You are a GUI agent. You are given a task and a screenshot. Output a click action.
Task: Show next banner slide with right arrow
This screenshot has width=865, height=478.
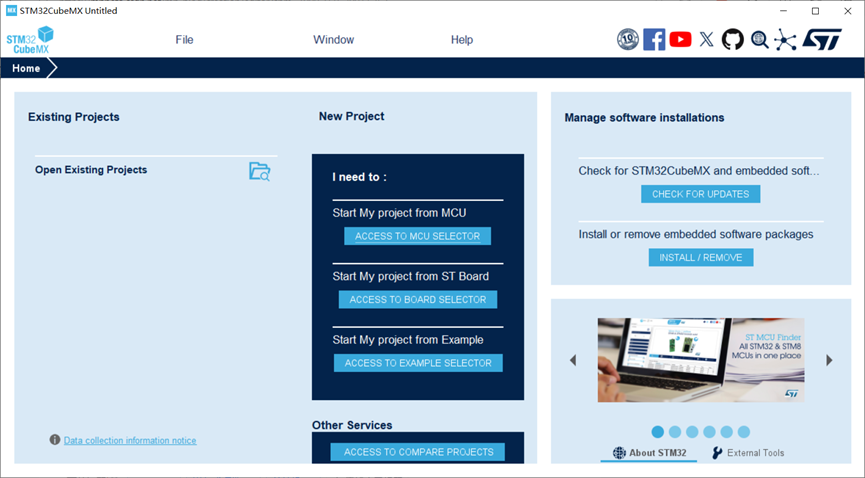click(x=829, y=360)
